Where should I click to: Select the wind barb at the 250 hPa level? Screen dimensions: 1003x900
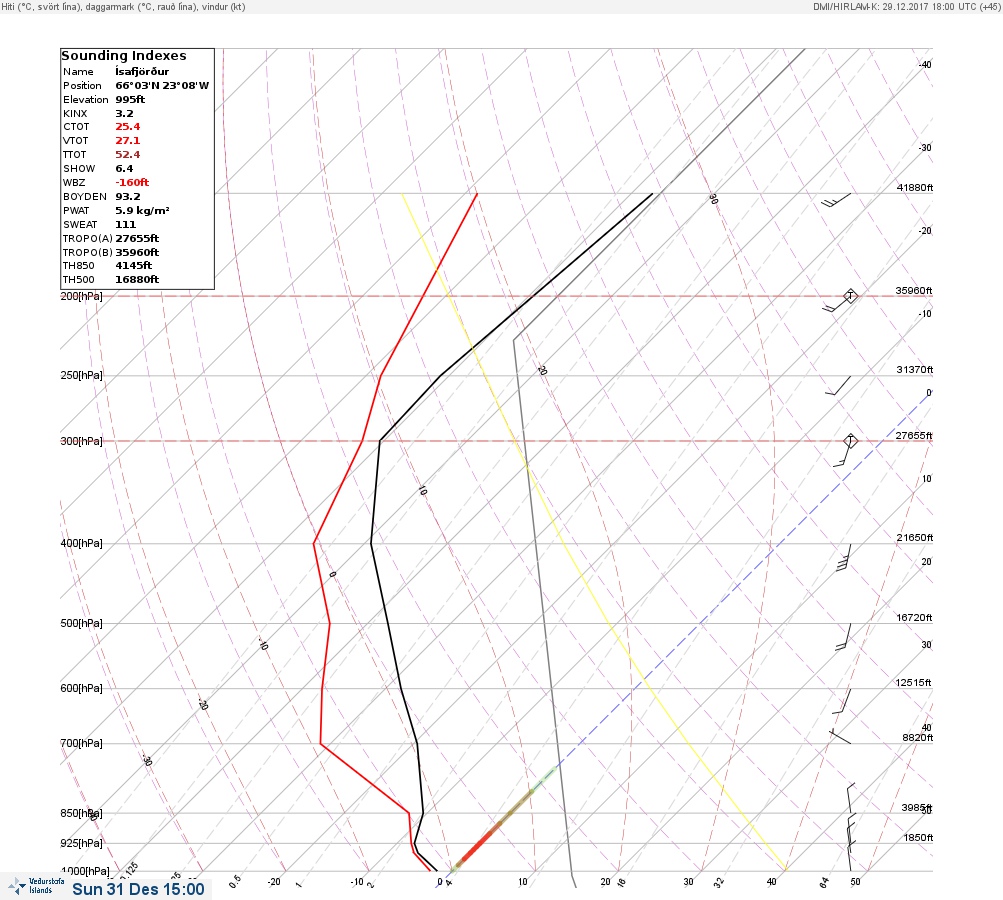(x=838, y=386)
